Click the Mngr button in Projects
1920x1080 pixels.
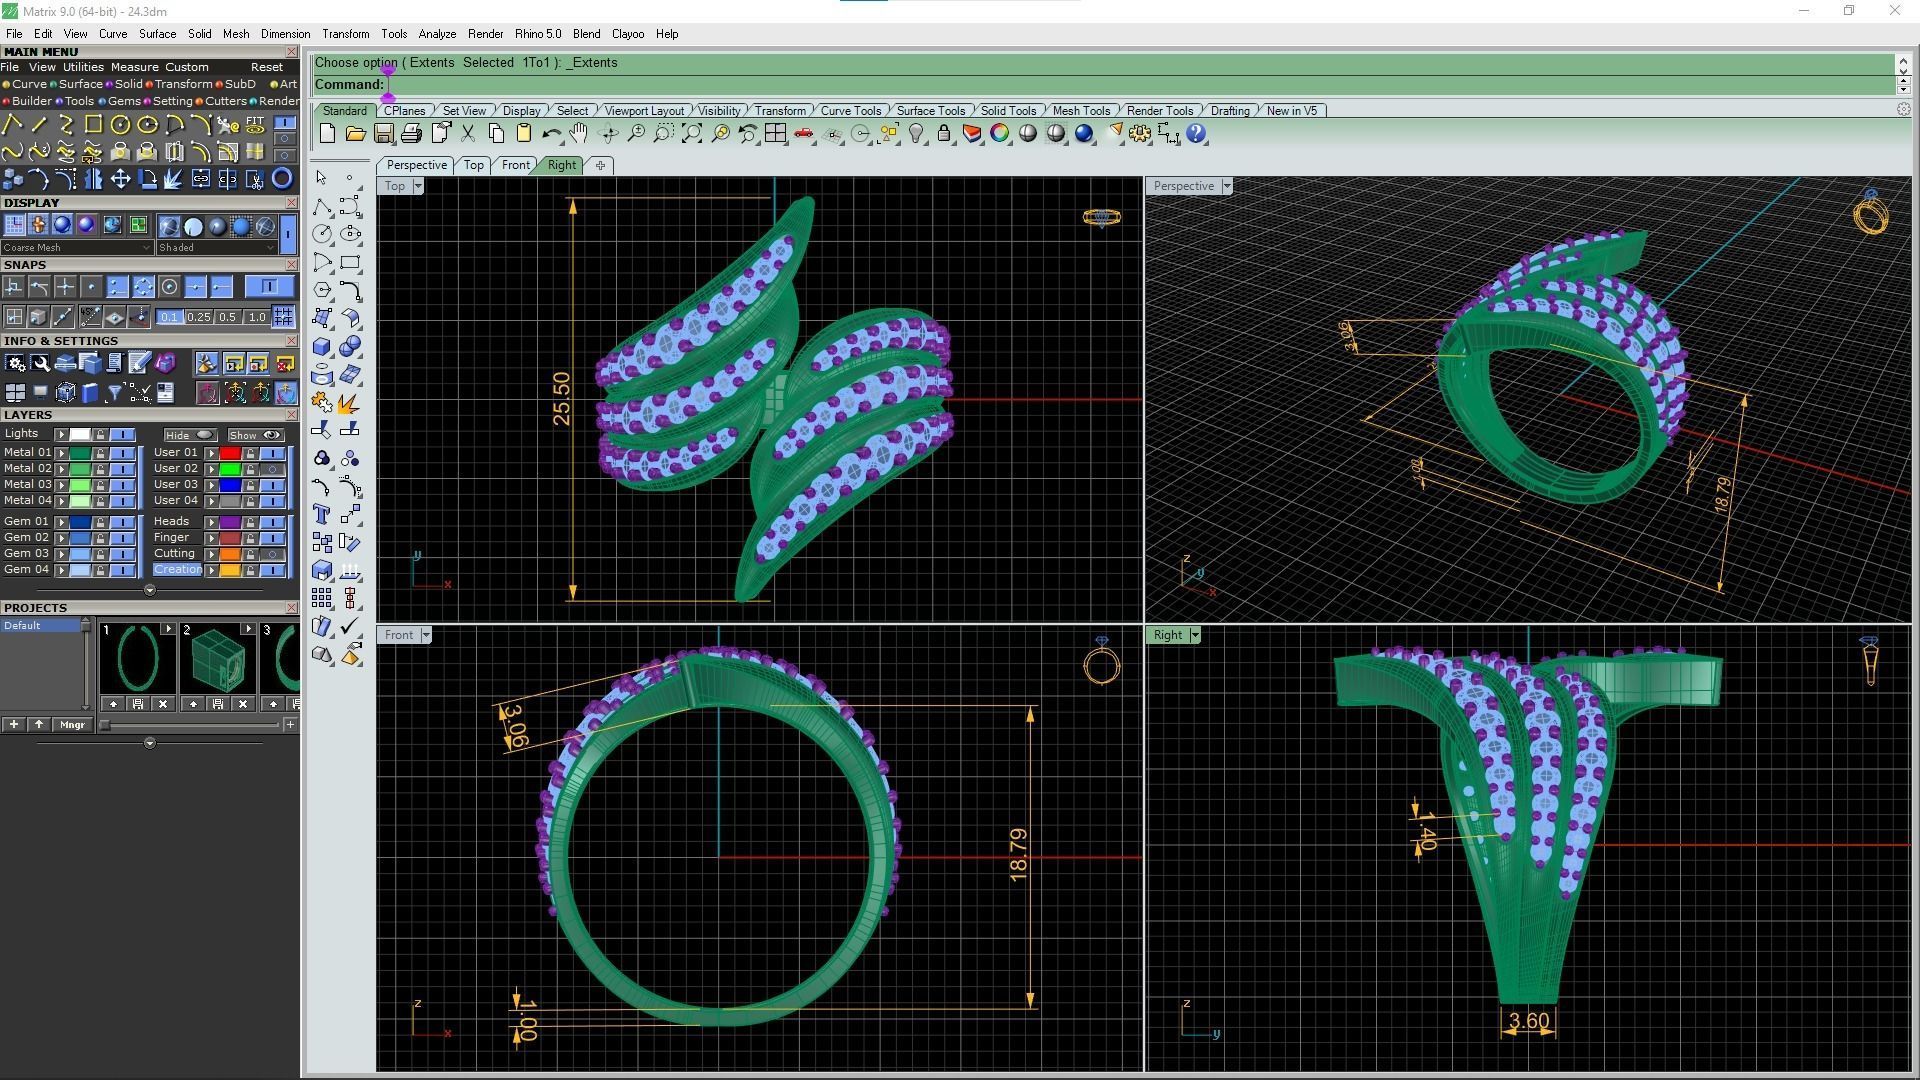coord(72,725)
